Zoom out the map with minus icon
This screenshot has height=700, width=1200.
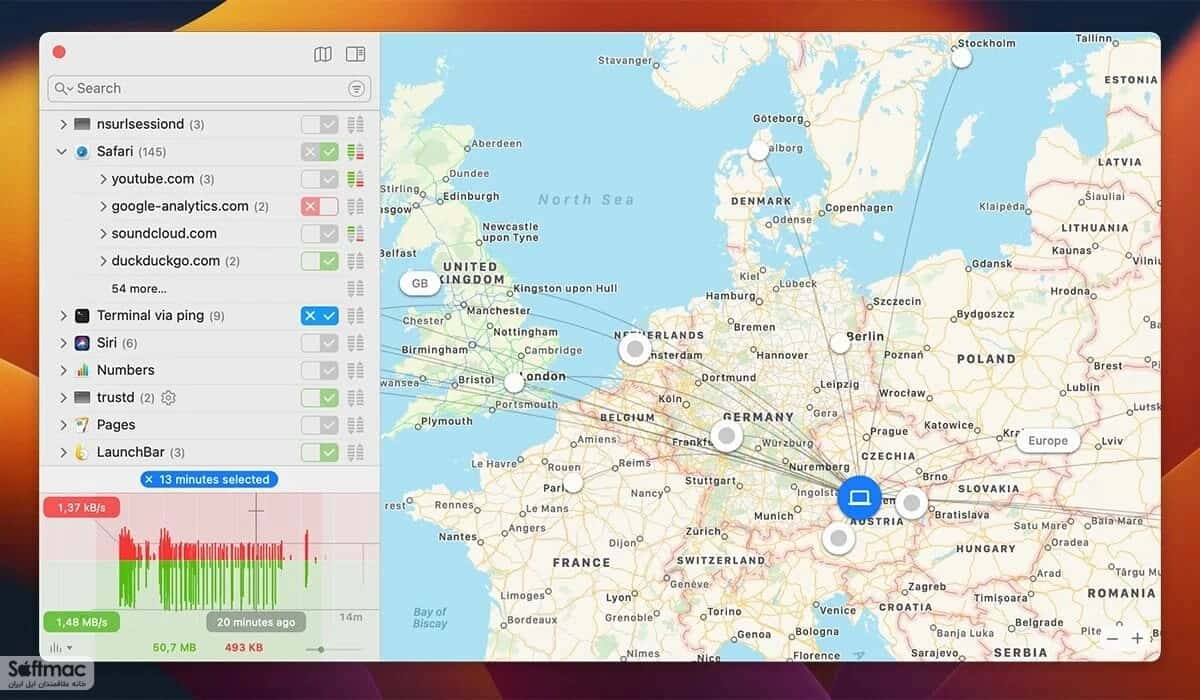(1112, 638)
